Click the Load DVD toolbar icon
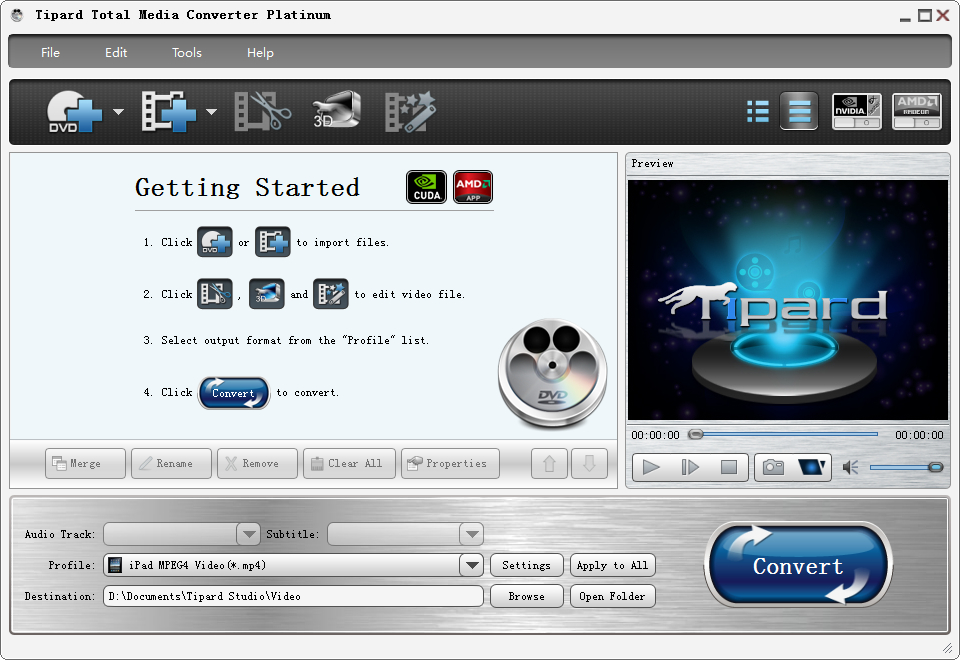Screen dimensions: 960x660 (x=74, y=112)
